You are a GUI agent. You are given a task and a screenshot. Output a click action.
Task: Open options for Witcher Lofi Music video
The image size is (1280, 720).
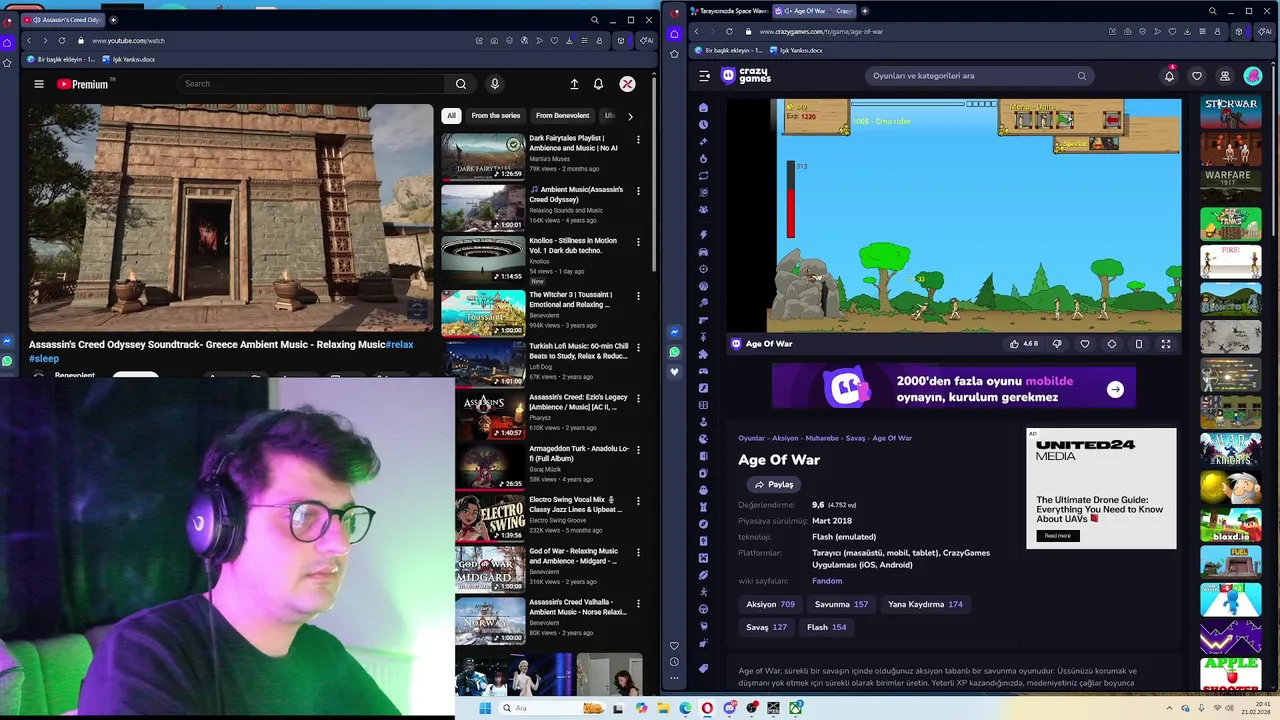(x=638, y=347)
